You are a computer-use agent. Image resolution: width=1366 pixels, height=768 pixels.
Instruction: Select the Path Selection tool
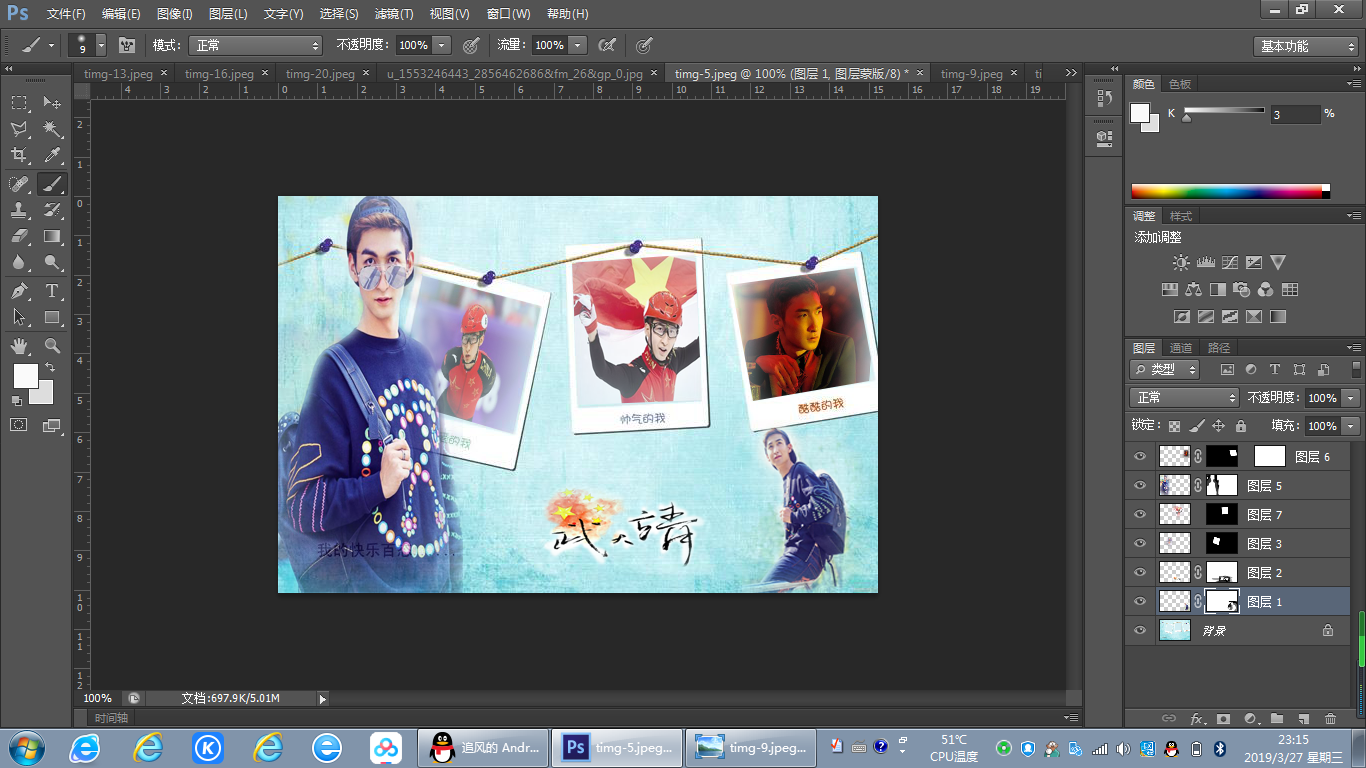click(19, 318)
